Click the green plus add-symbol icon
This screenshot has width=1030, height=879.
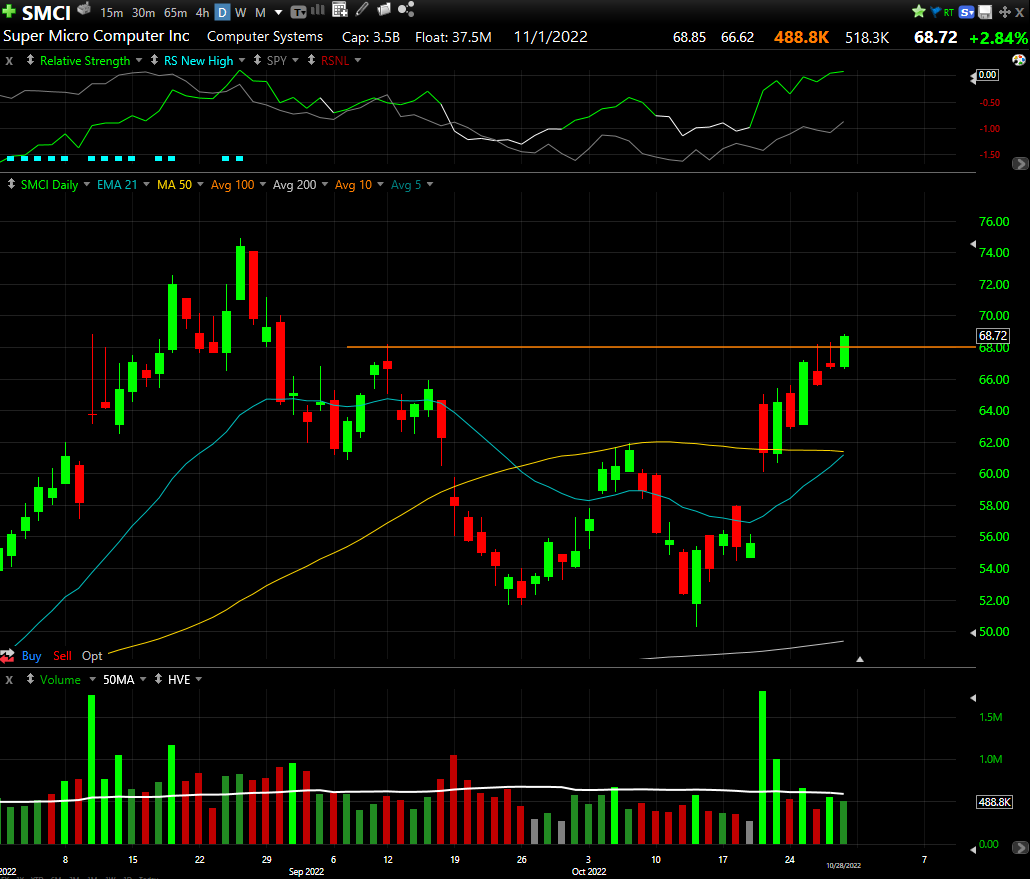click(x=9, y=11)
